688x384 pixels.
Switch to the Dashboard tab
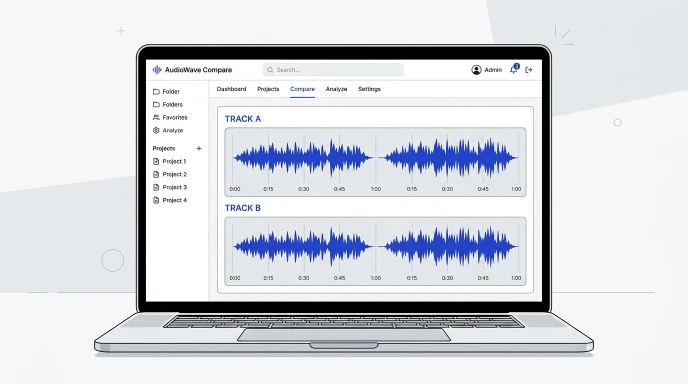pyautogui.click(x=231, y=89)
